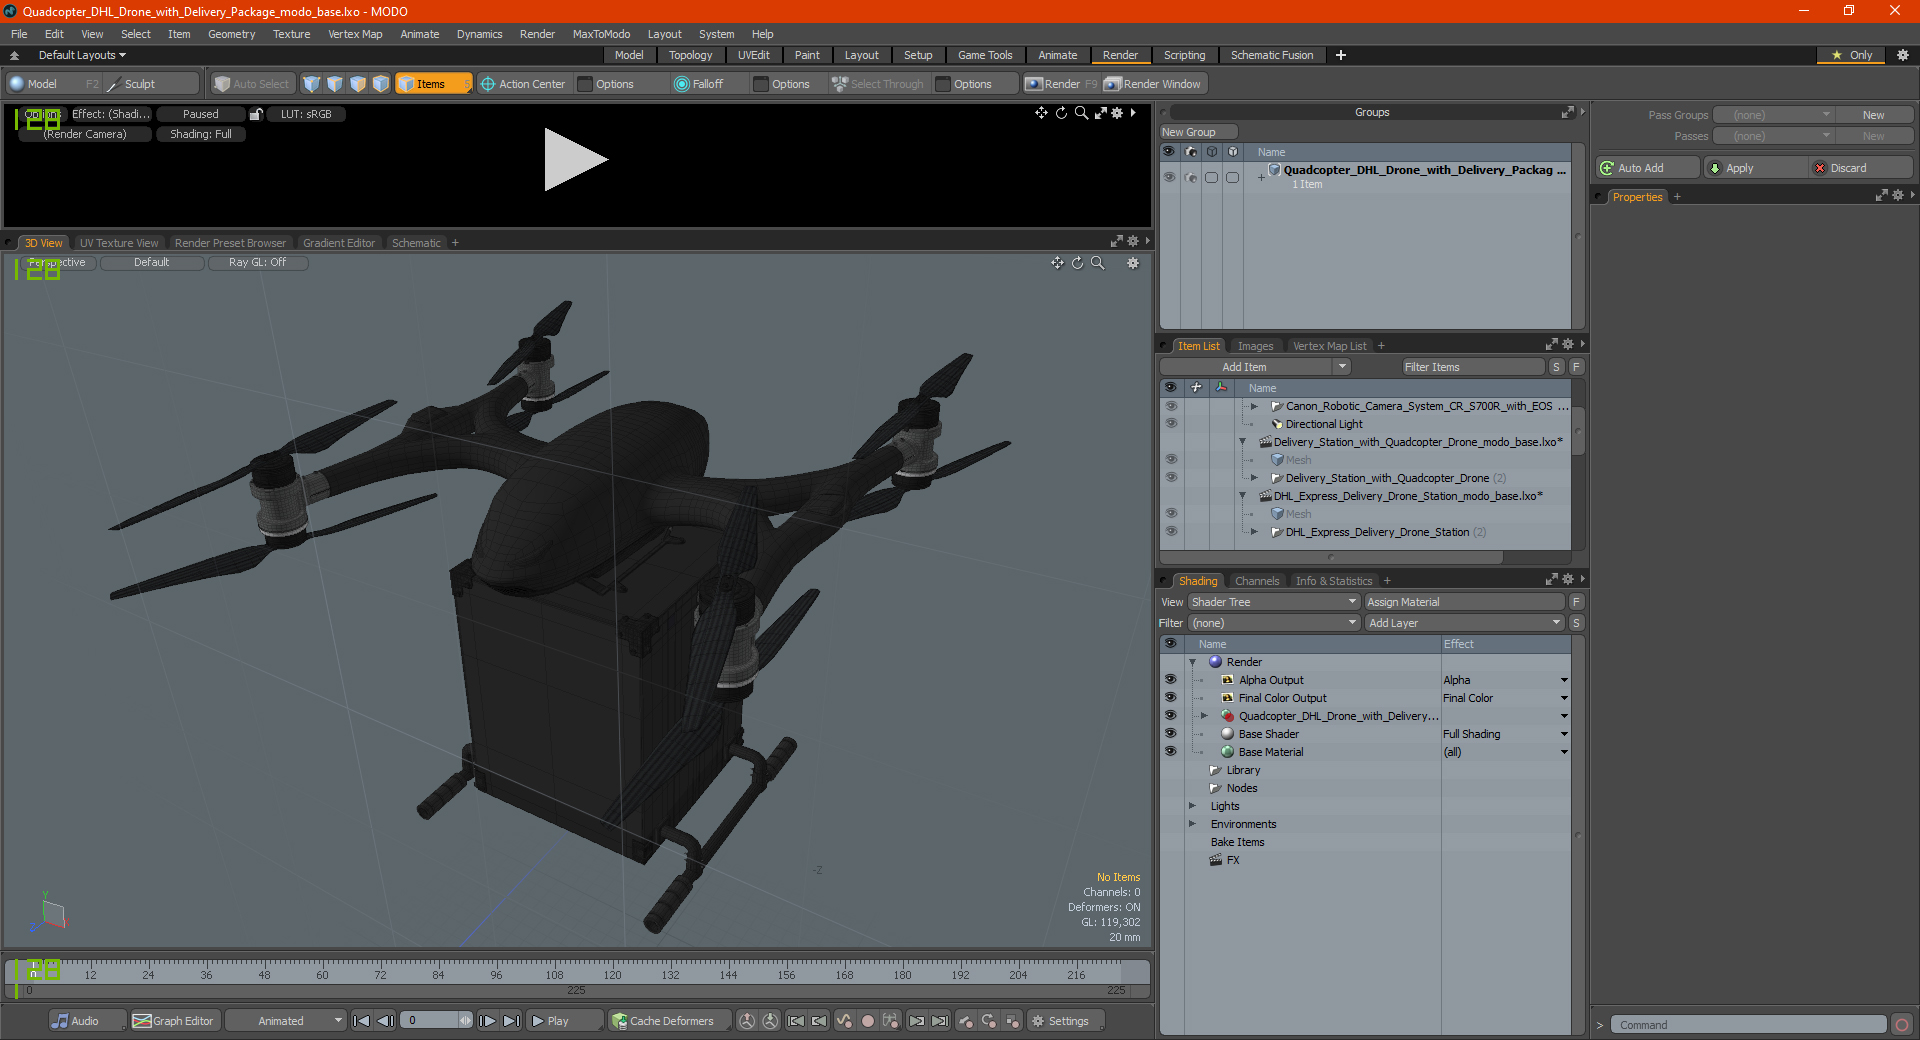Click the Assign Material button

pyautogui.click(x=1464, y=602)
